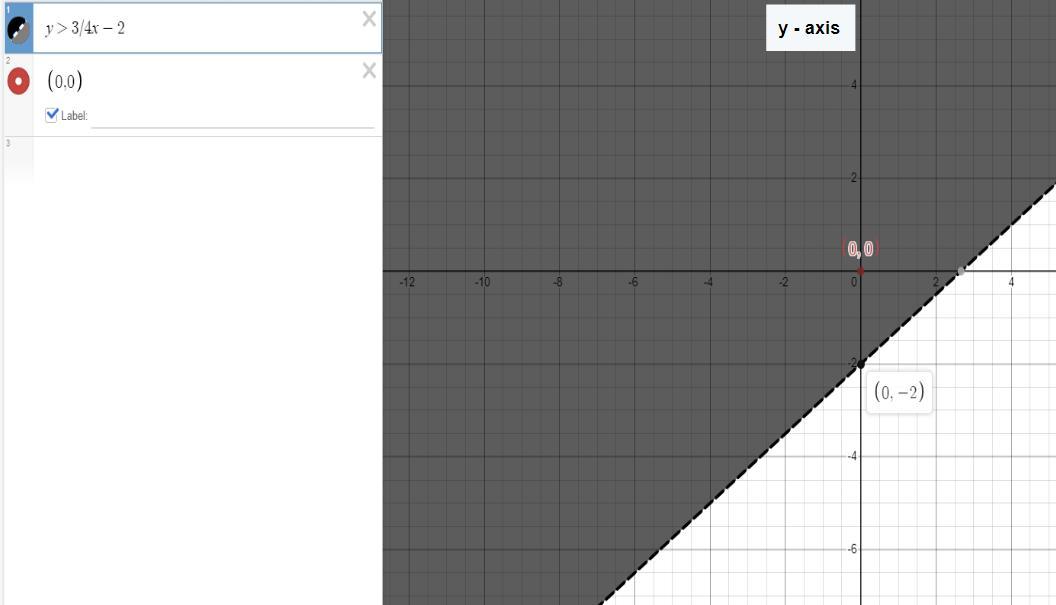Click the y - axis text box
This screenshot has height=605, width=1056.
pos(810,28)
